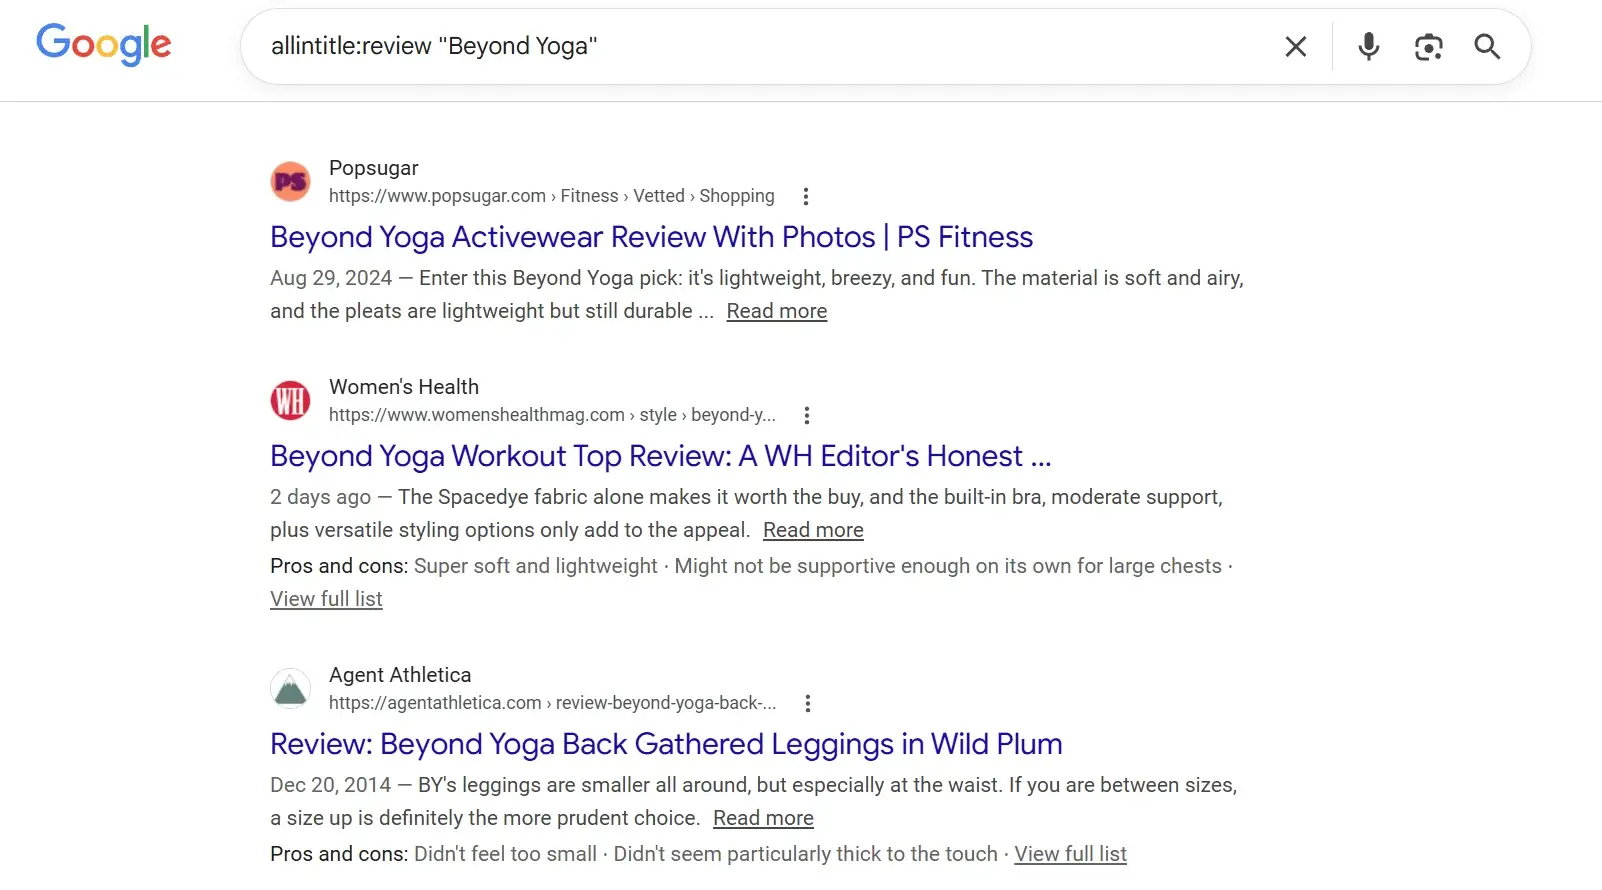Open the three-dot menu on the Agent Athletica result

tap(808, 703)
